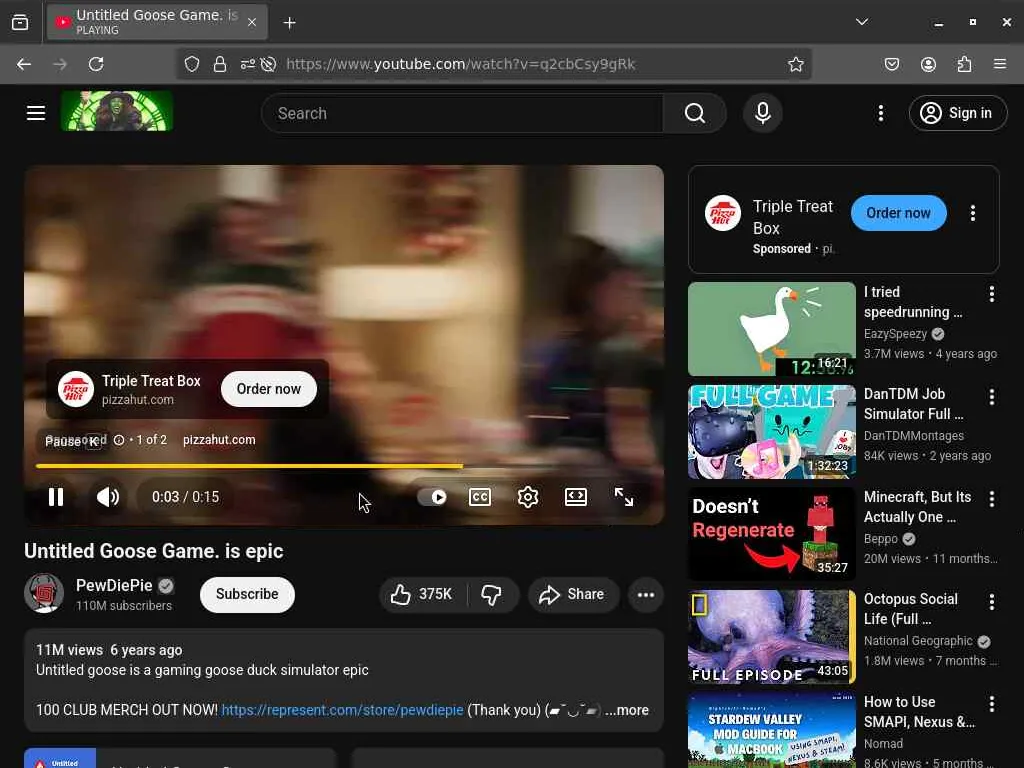Open DanTDM Full Game thumbnail

(772, 432)
